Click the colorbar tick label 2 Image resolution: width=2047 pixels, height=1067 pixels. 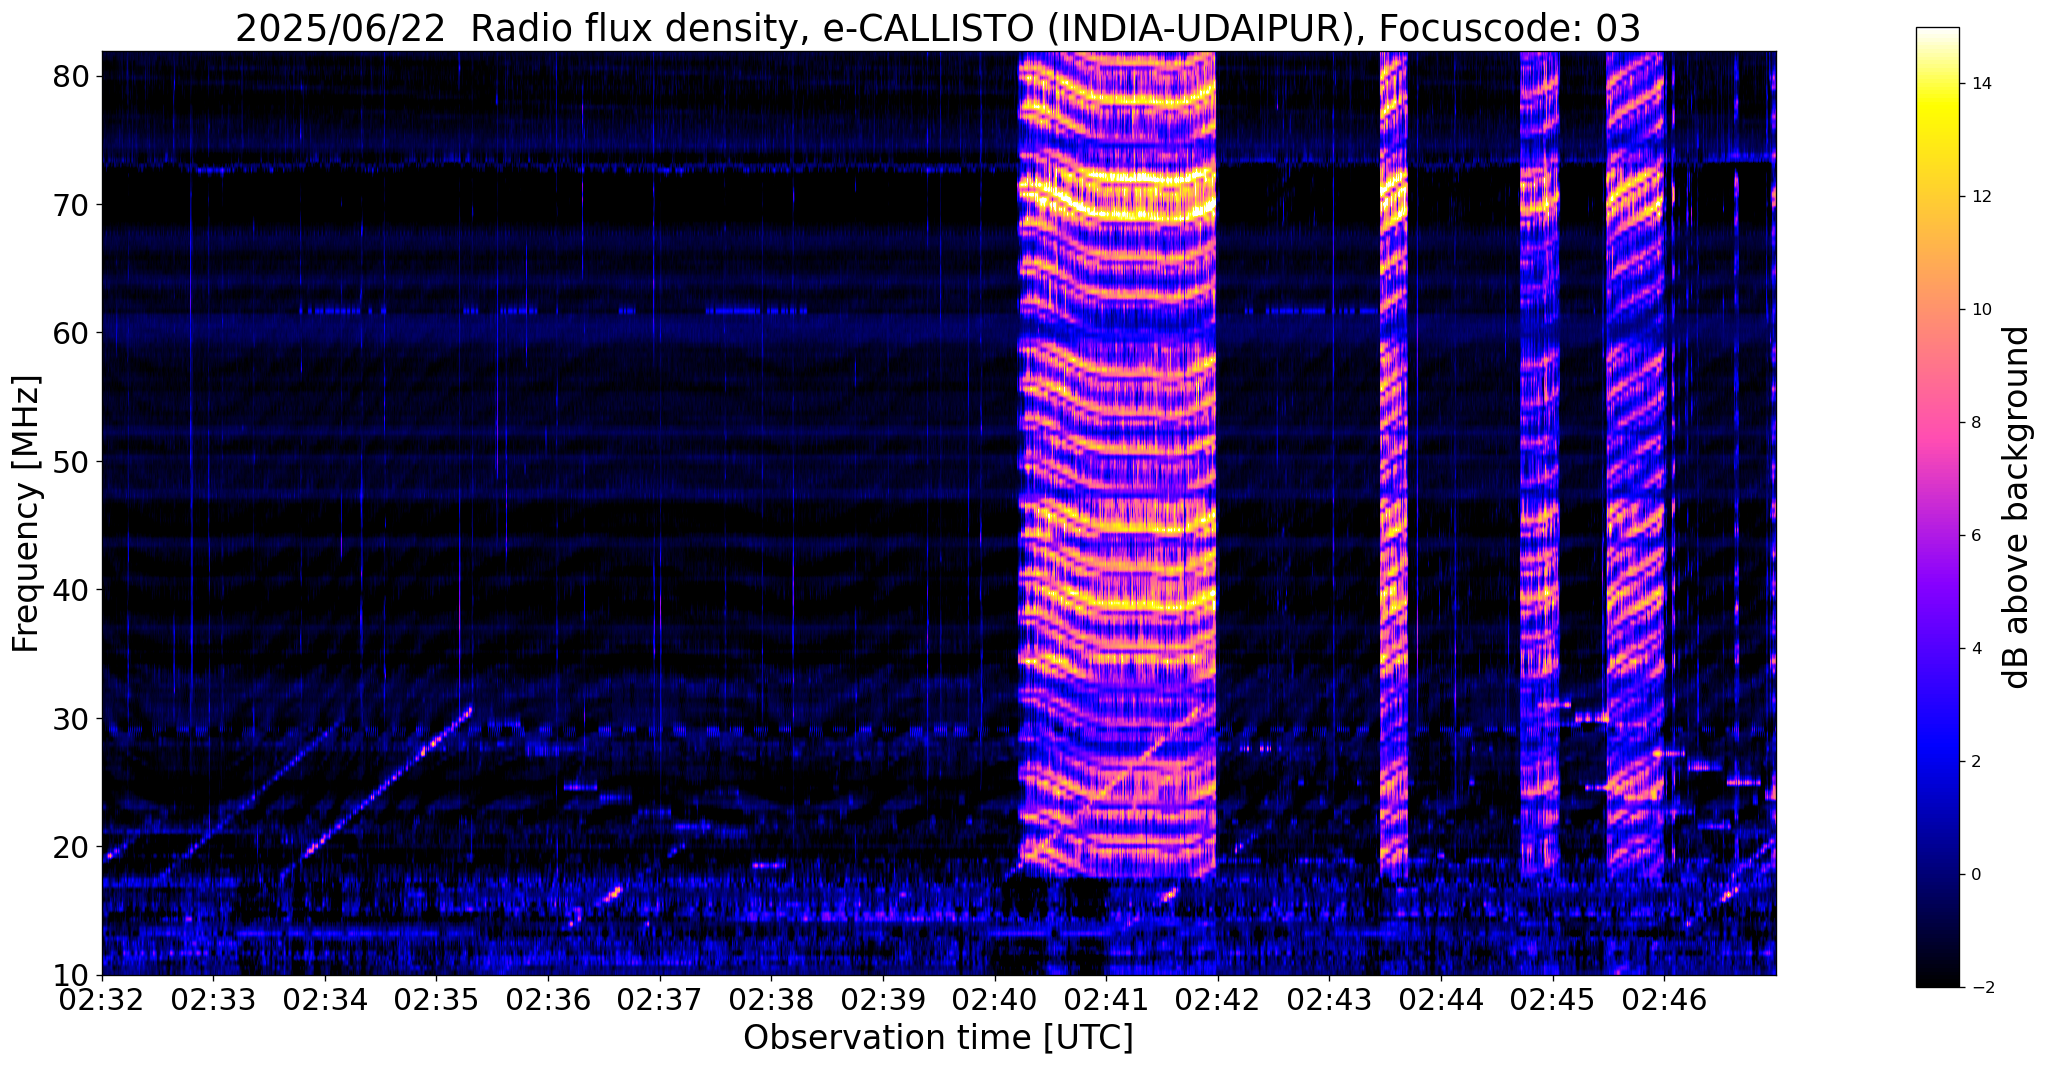point(1975,762)
